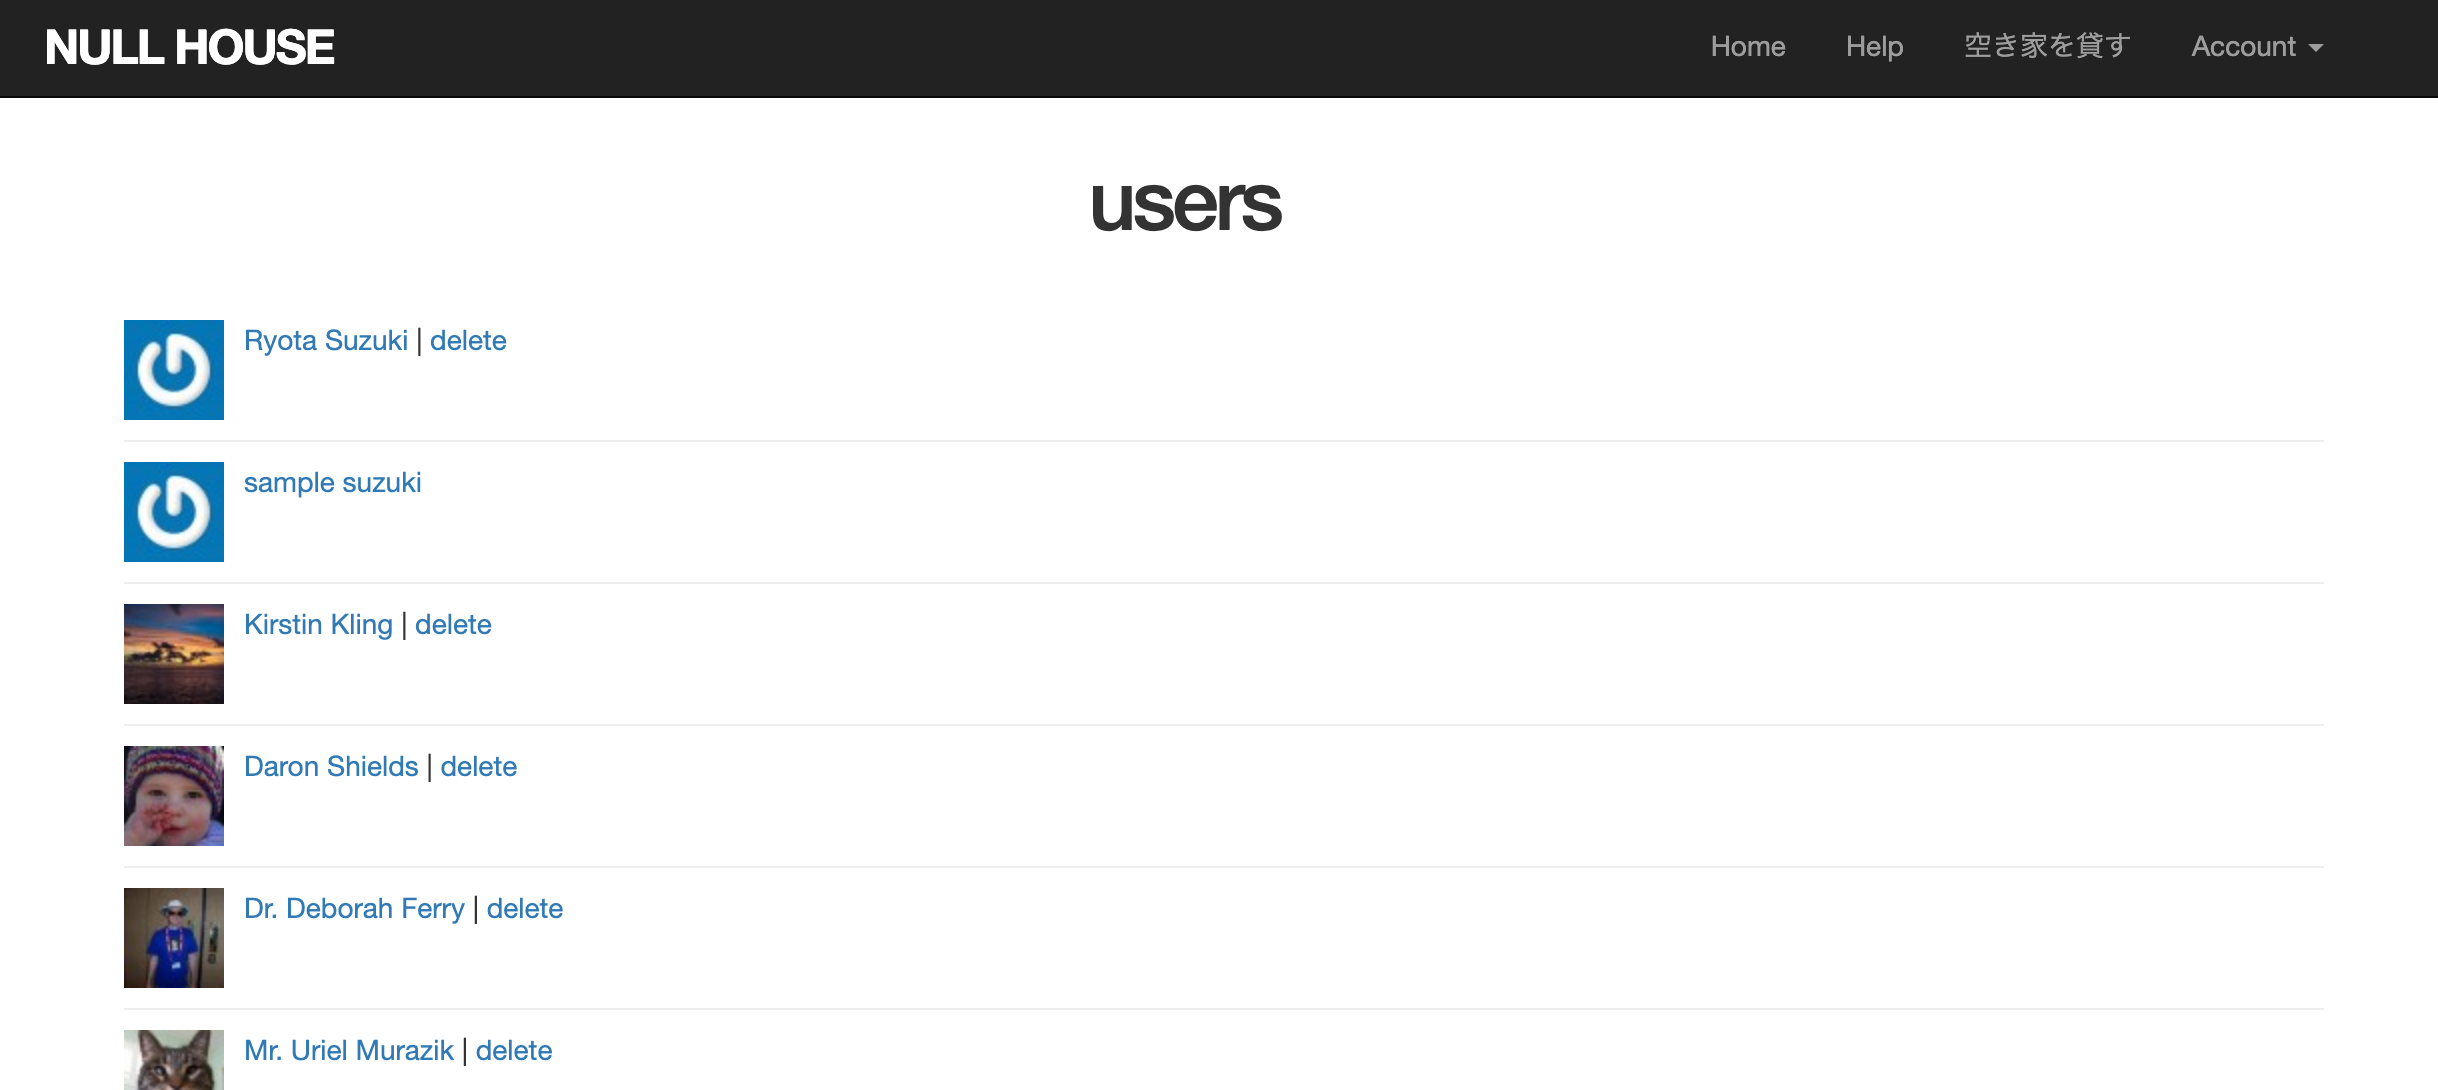Delete the user Daron Shields
Viewport: 2438px width, 1090px height.
tap(478, 767)
